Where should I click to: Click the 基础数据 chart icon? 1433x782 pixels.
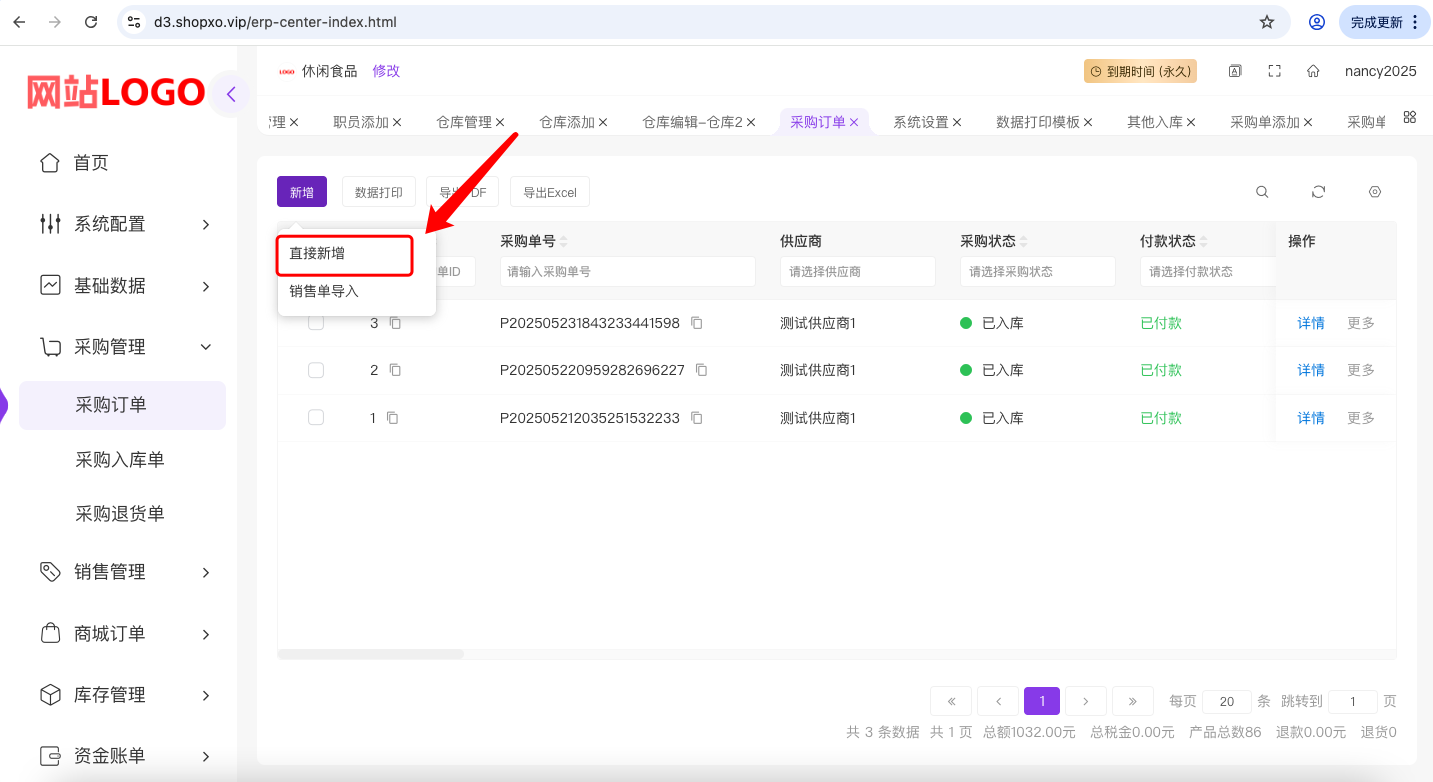point(49,286)
